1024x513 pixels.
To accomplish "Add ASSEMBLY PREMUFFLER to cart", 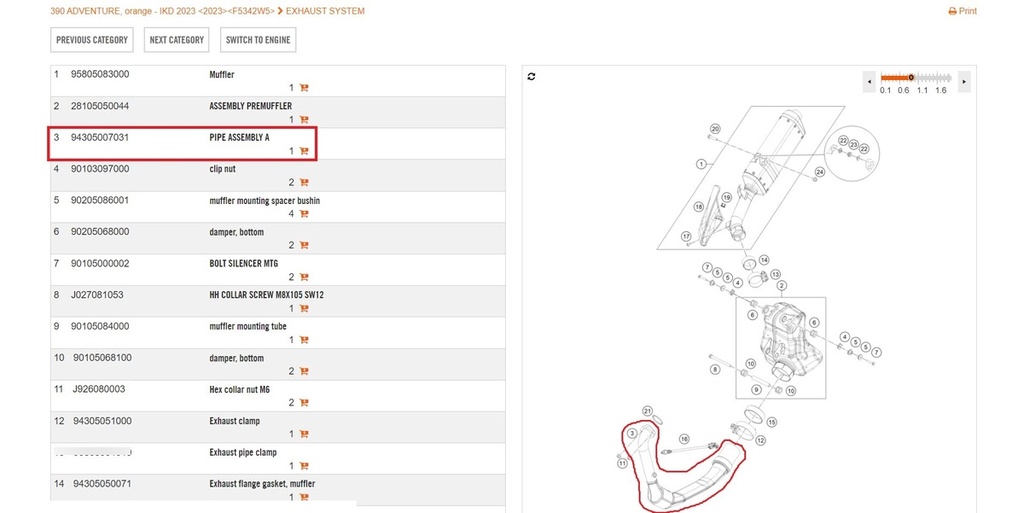I will click(x=304, y=119).
